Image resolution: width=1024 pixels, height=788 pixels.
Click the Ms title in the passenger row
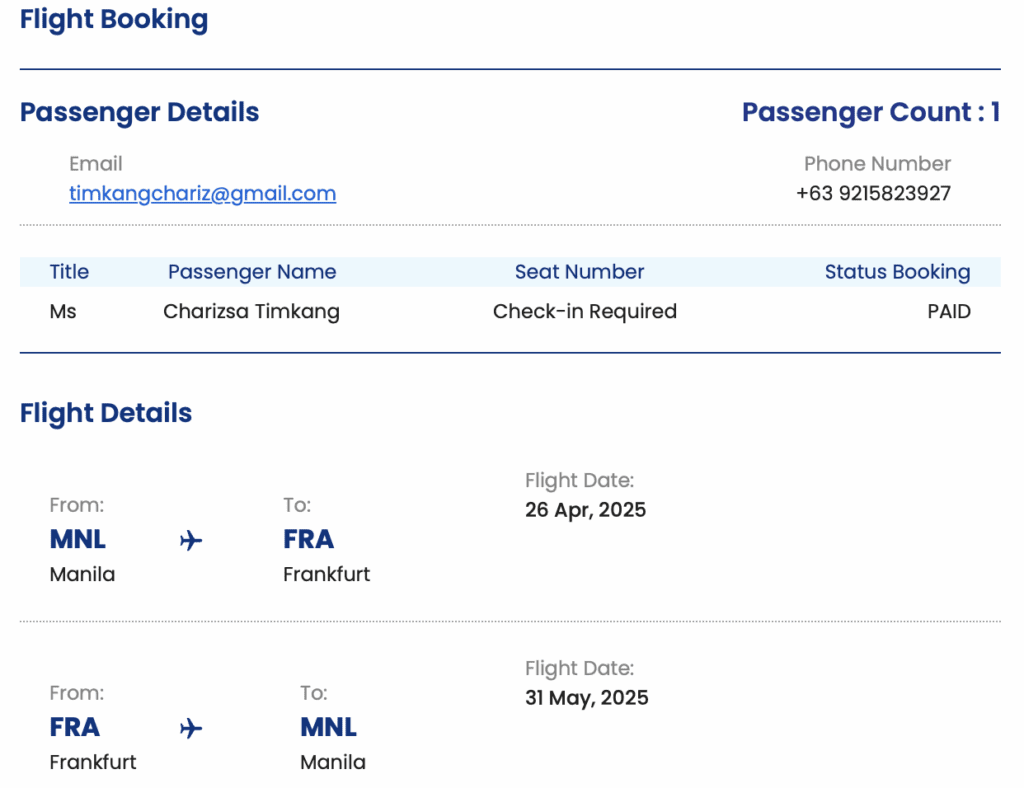[x=63, y=311]
